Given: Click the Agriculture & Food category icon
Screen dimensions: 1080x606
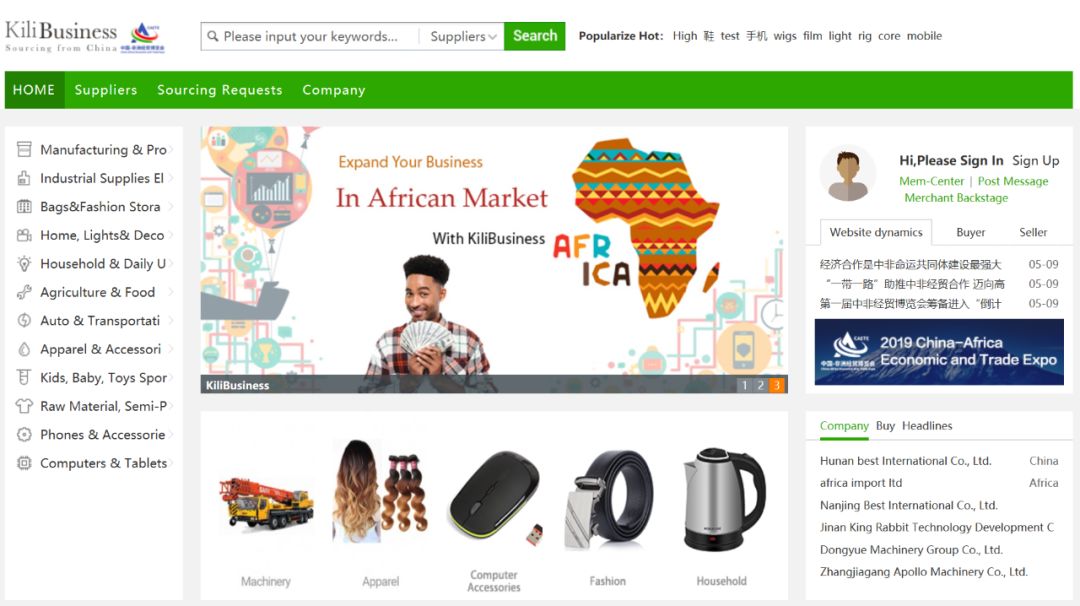Looking at the screenshot, I should 24,292.
